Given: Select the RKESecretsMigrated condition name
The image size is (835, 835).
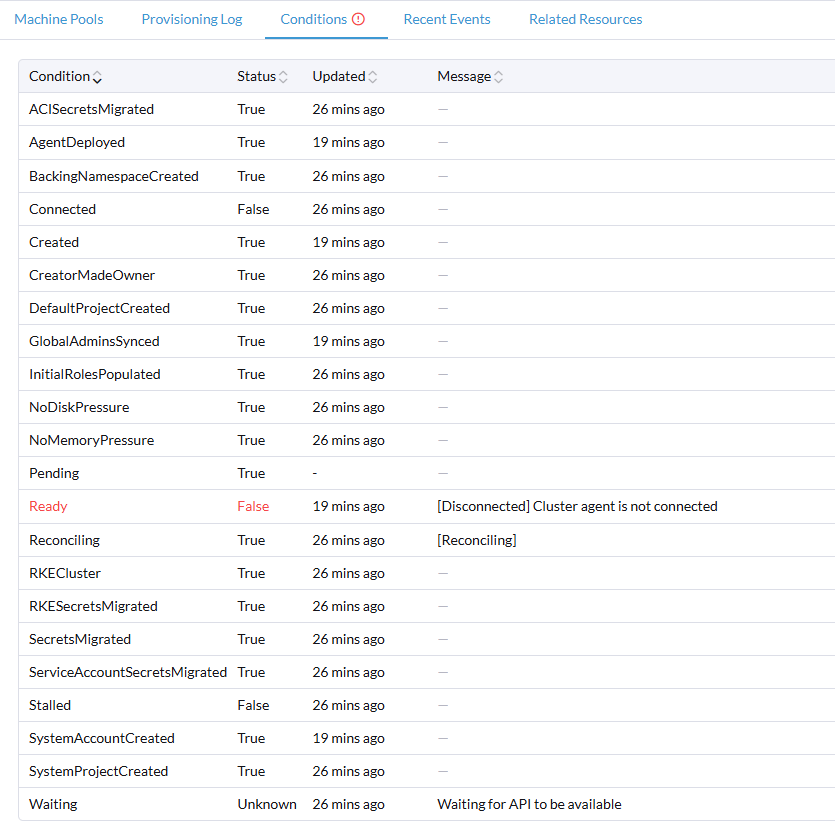Looking at the screenshot, I should tap(93, 607).
